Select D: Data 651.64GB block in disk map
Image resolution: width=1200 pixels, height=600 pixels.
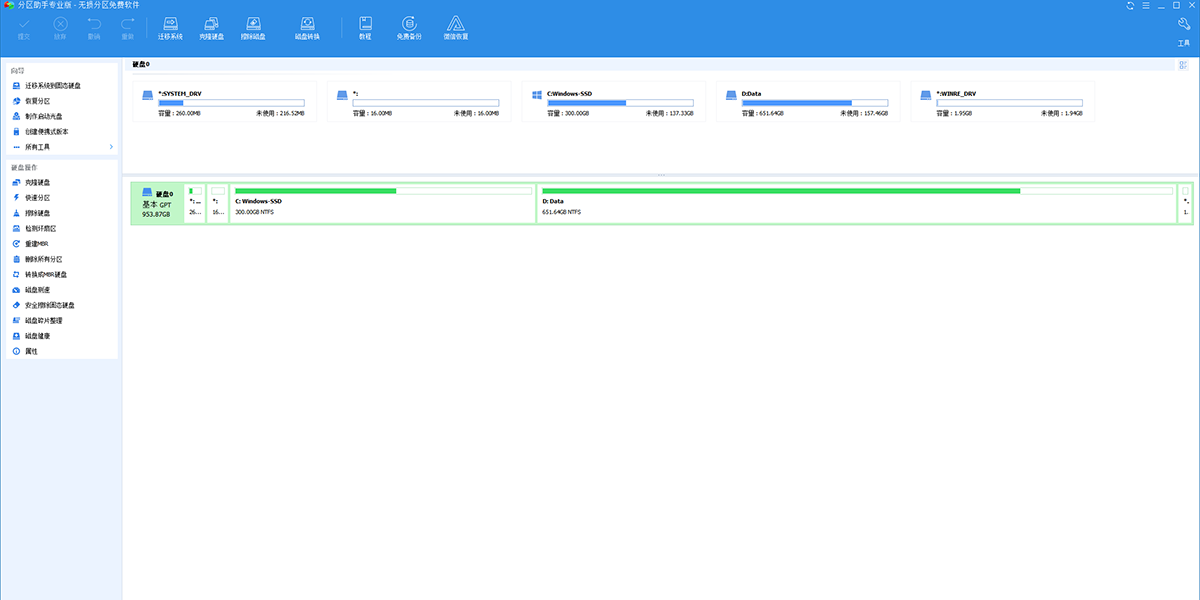[857, 203]
